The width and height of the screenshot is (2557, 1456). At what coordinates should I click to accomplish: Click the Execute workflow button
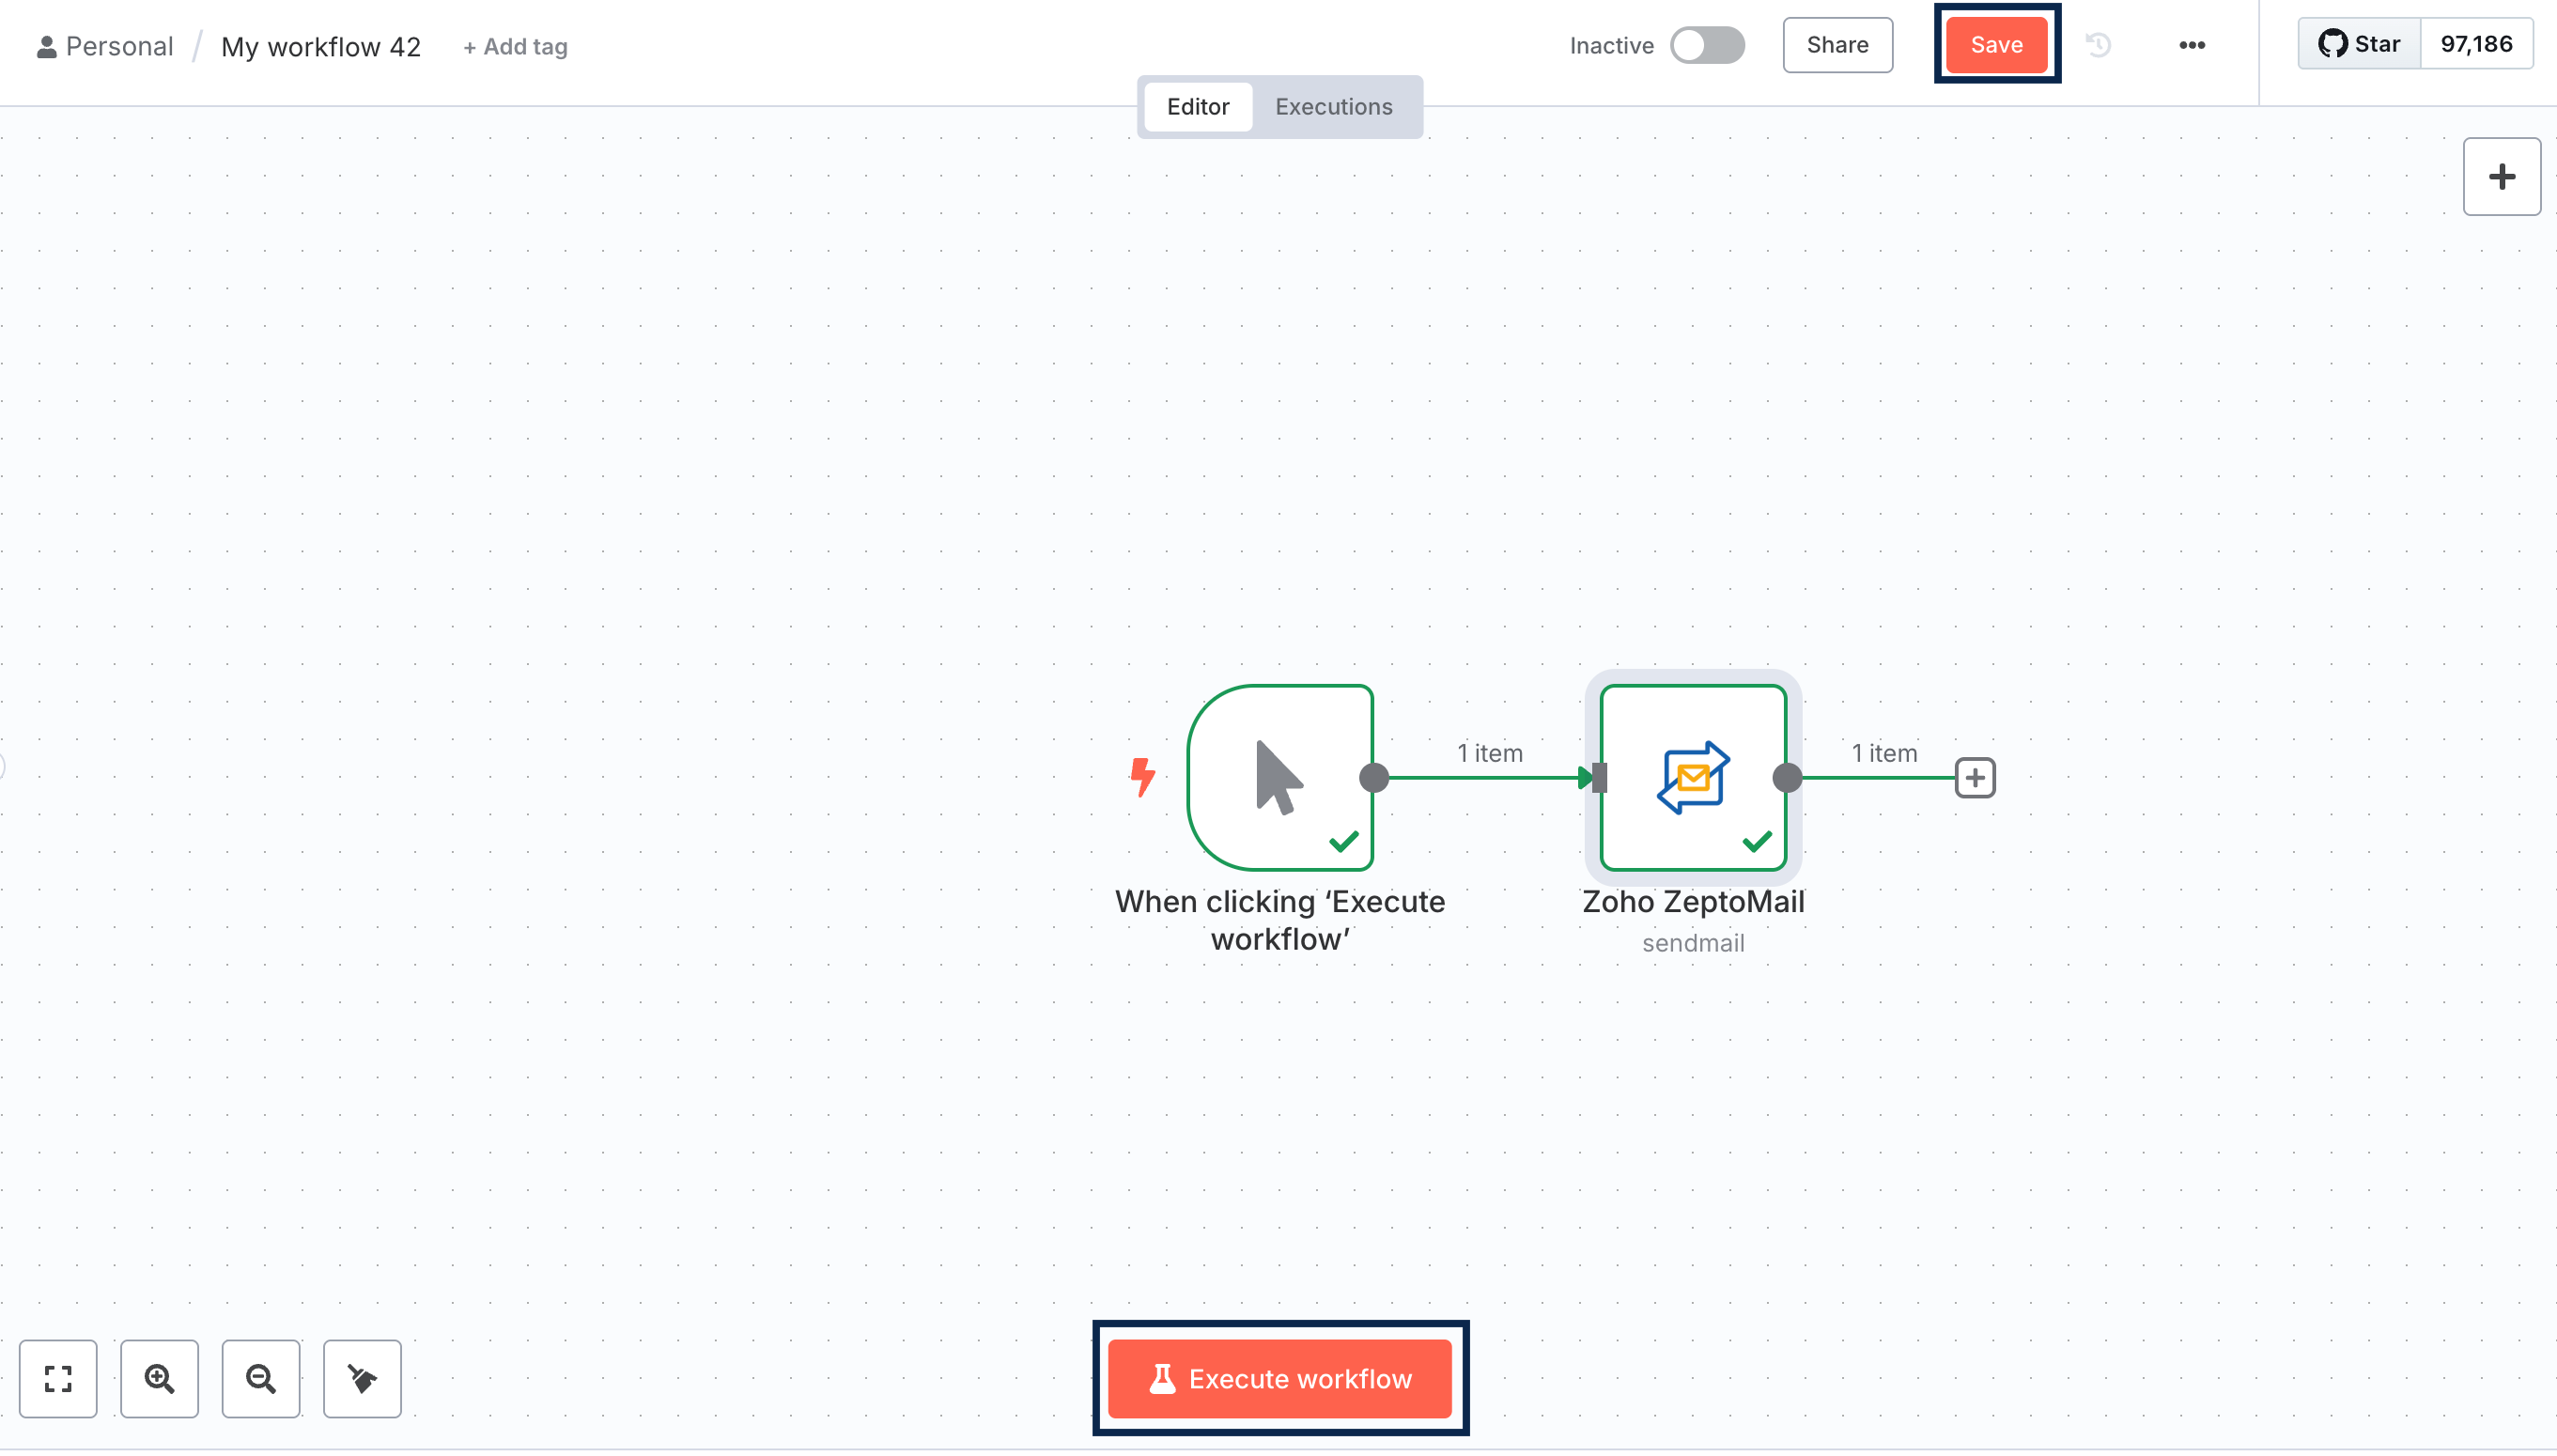(1279, 1378)
